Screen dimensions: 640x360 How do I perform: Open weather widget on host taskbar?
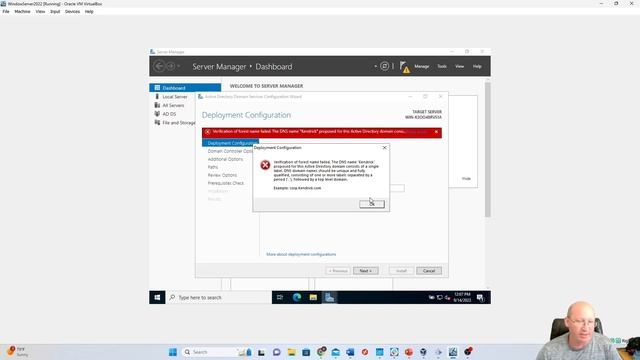tap(17, 351)
